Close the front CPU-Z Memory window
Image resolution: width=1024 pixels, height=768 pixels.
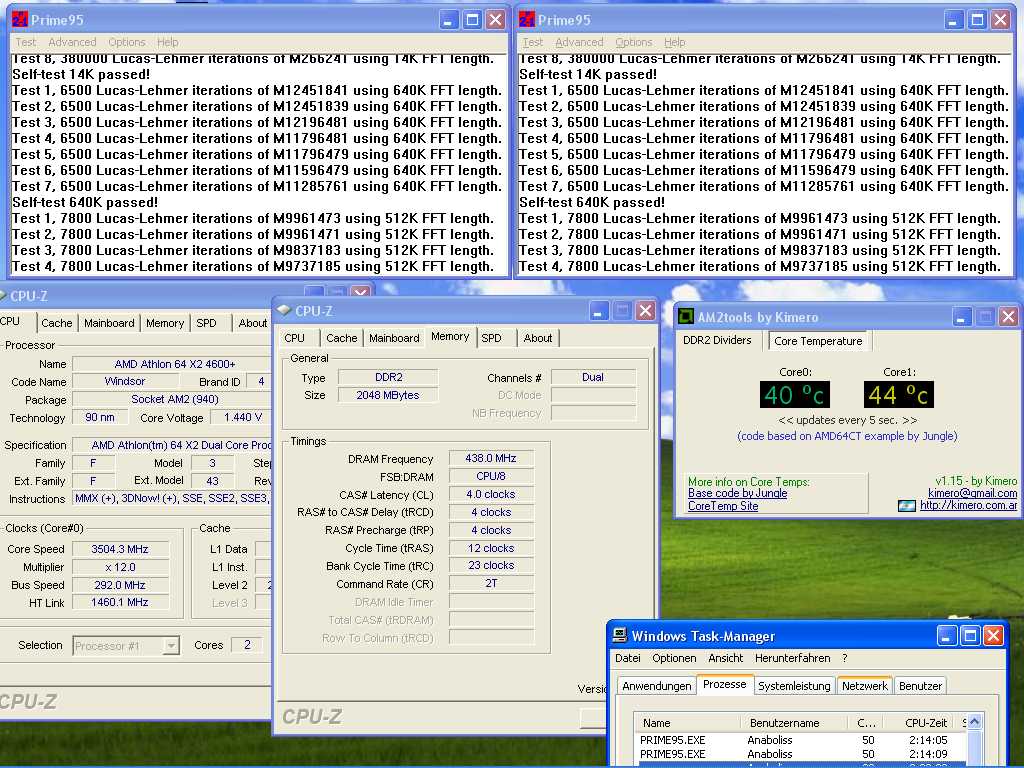[x=645, y=311]
